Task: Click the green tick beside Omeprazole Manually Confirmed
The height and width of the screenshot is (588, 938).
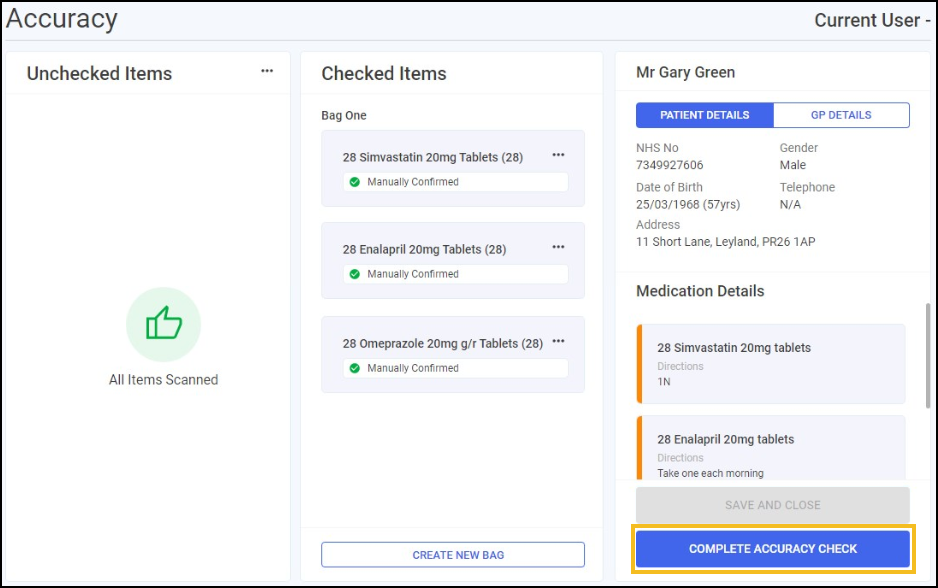Action: point(355,368)
